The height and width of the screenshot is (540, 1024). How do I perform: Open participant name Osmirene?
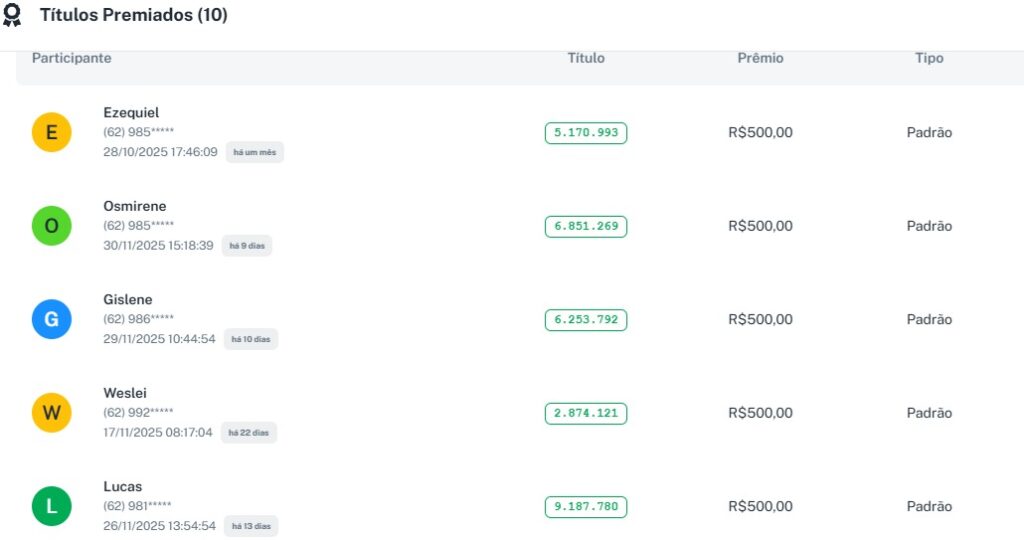135,206
